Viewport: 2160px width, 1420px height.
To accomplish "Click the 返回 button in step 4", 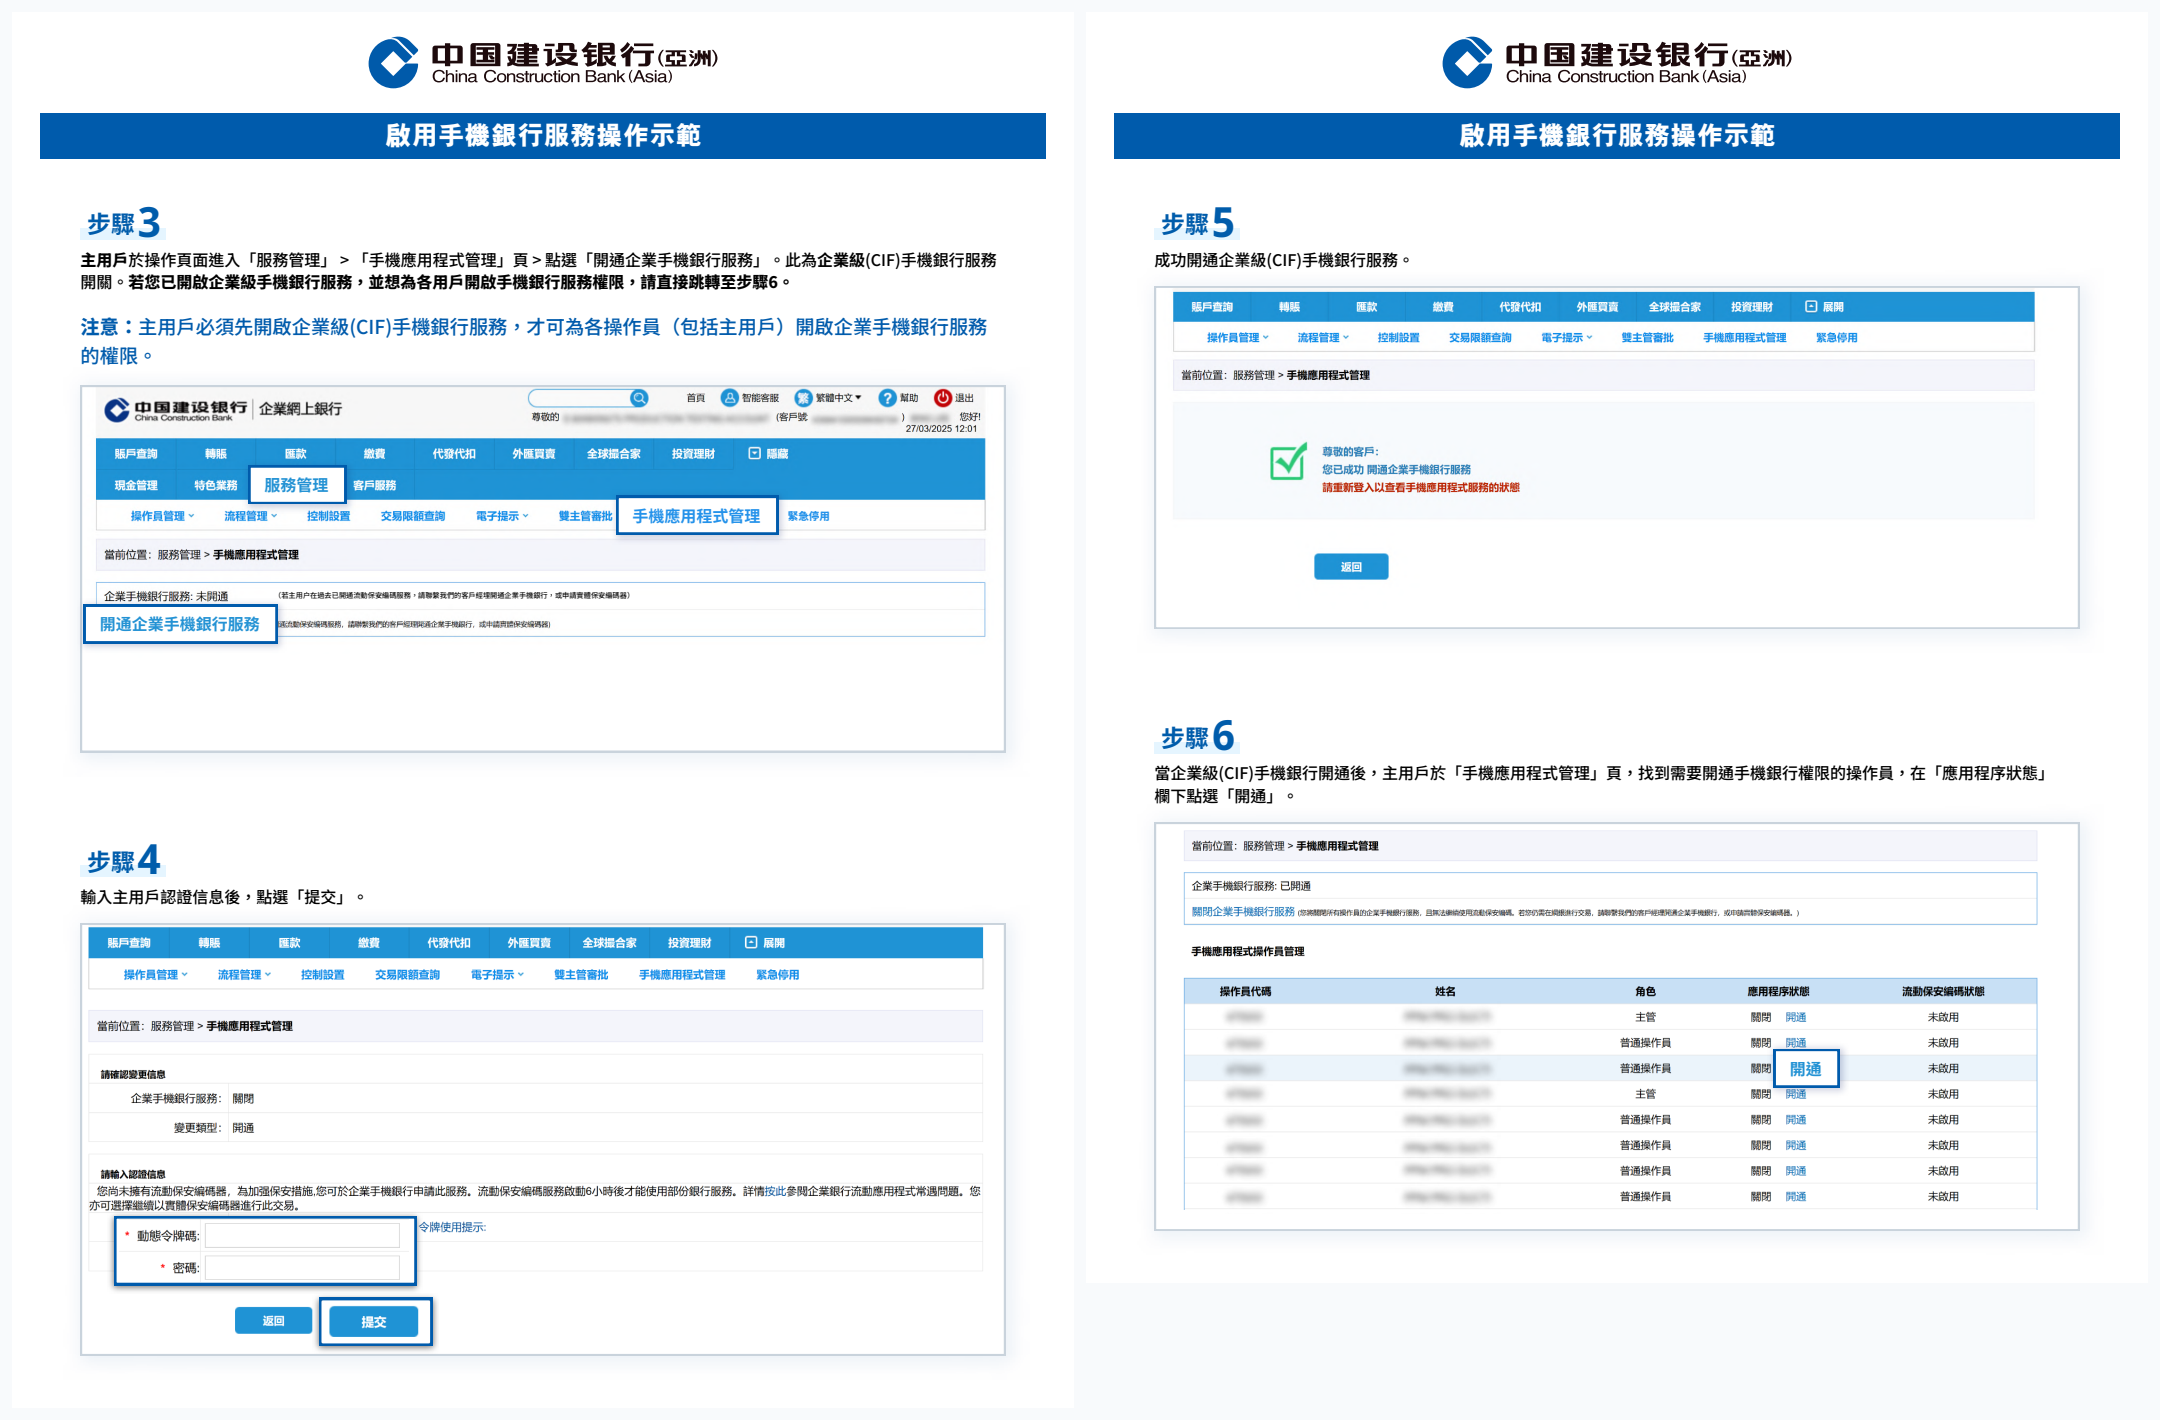I will [x=274, y=1321].
